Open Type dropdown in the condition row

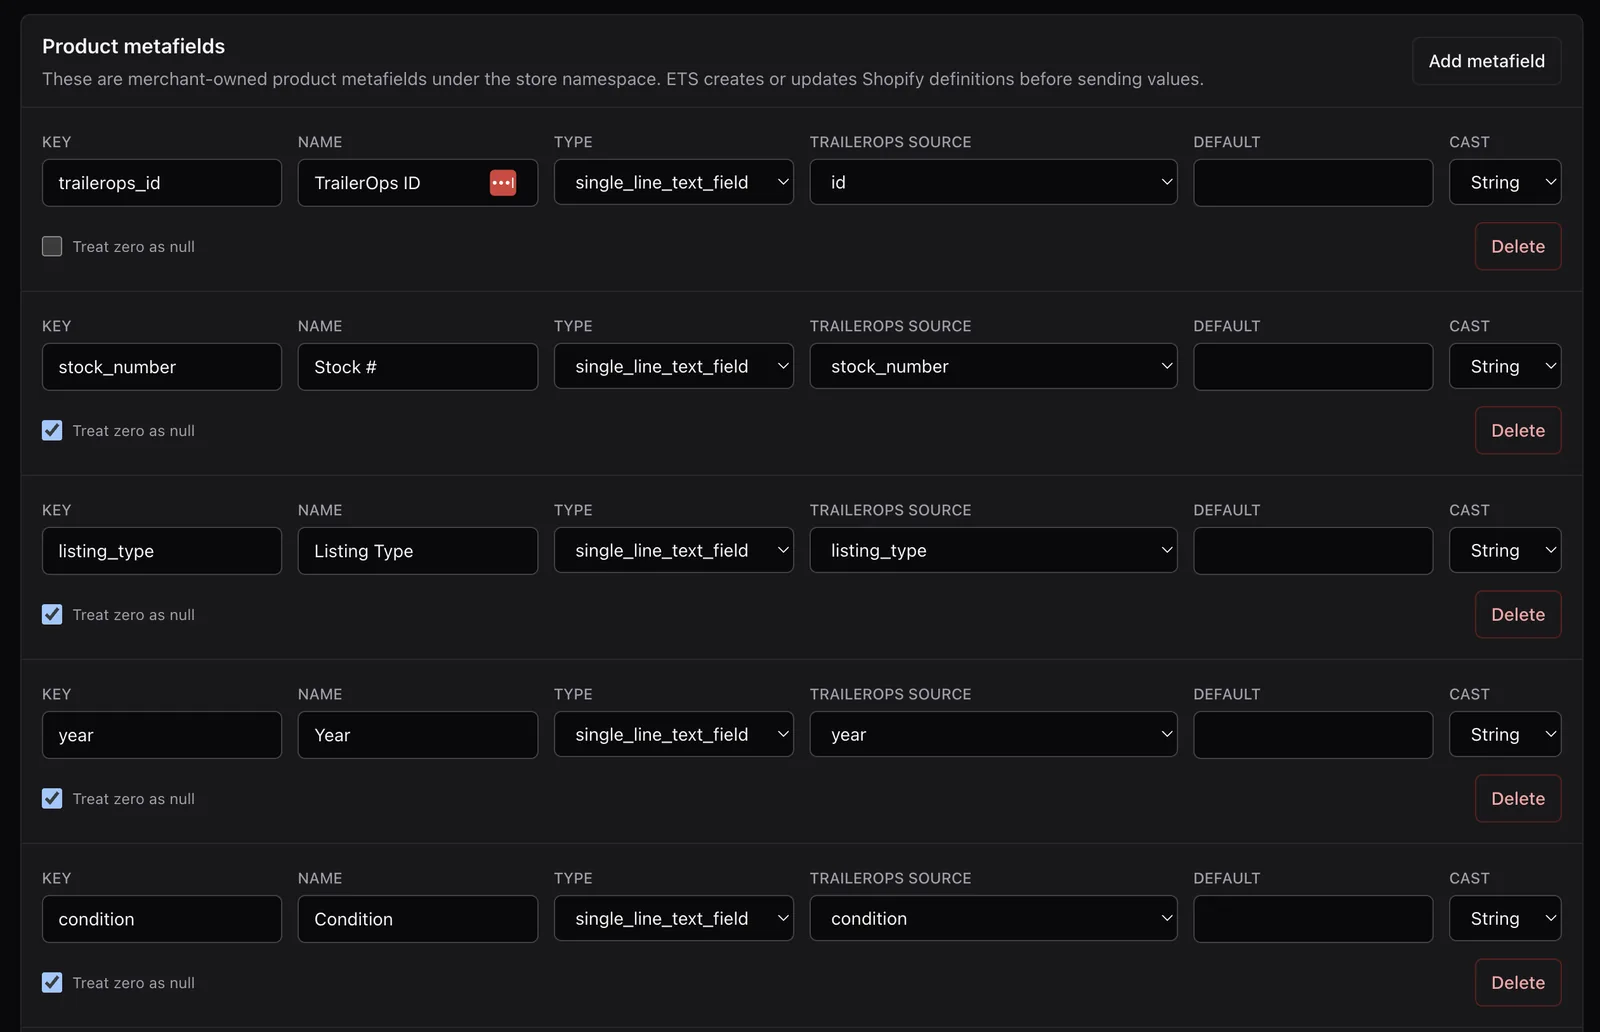coord(674,918)
